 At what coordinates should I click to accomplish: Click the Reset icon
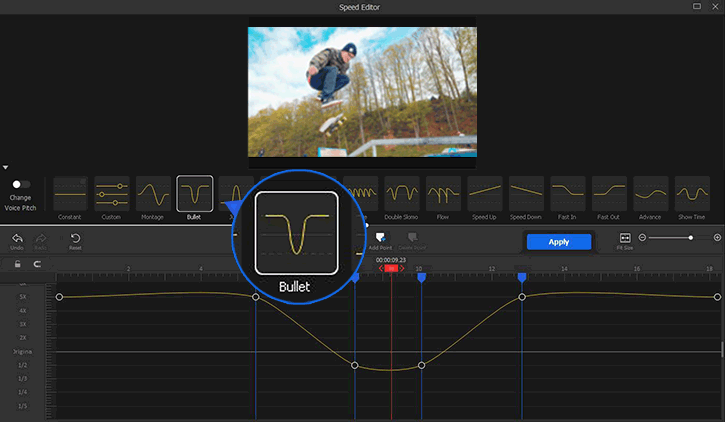pos(75,238)
